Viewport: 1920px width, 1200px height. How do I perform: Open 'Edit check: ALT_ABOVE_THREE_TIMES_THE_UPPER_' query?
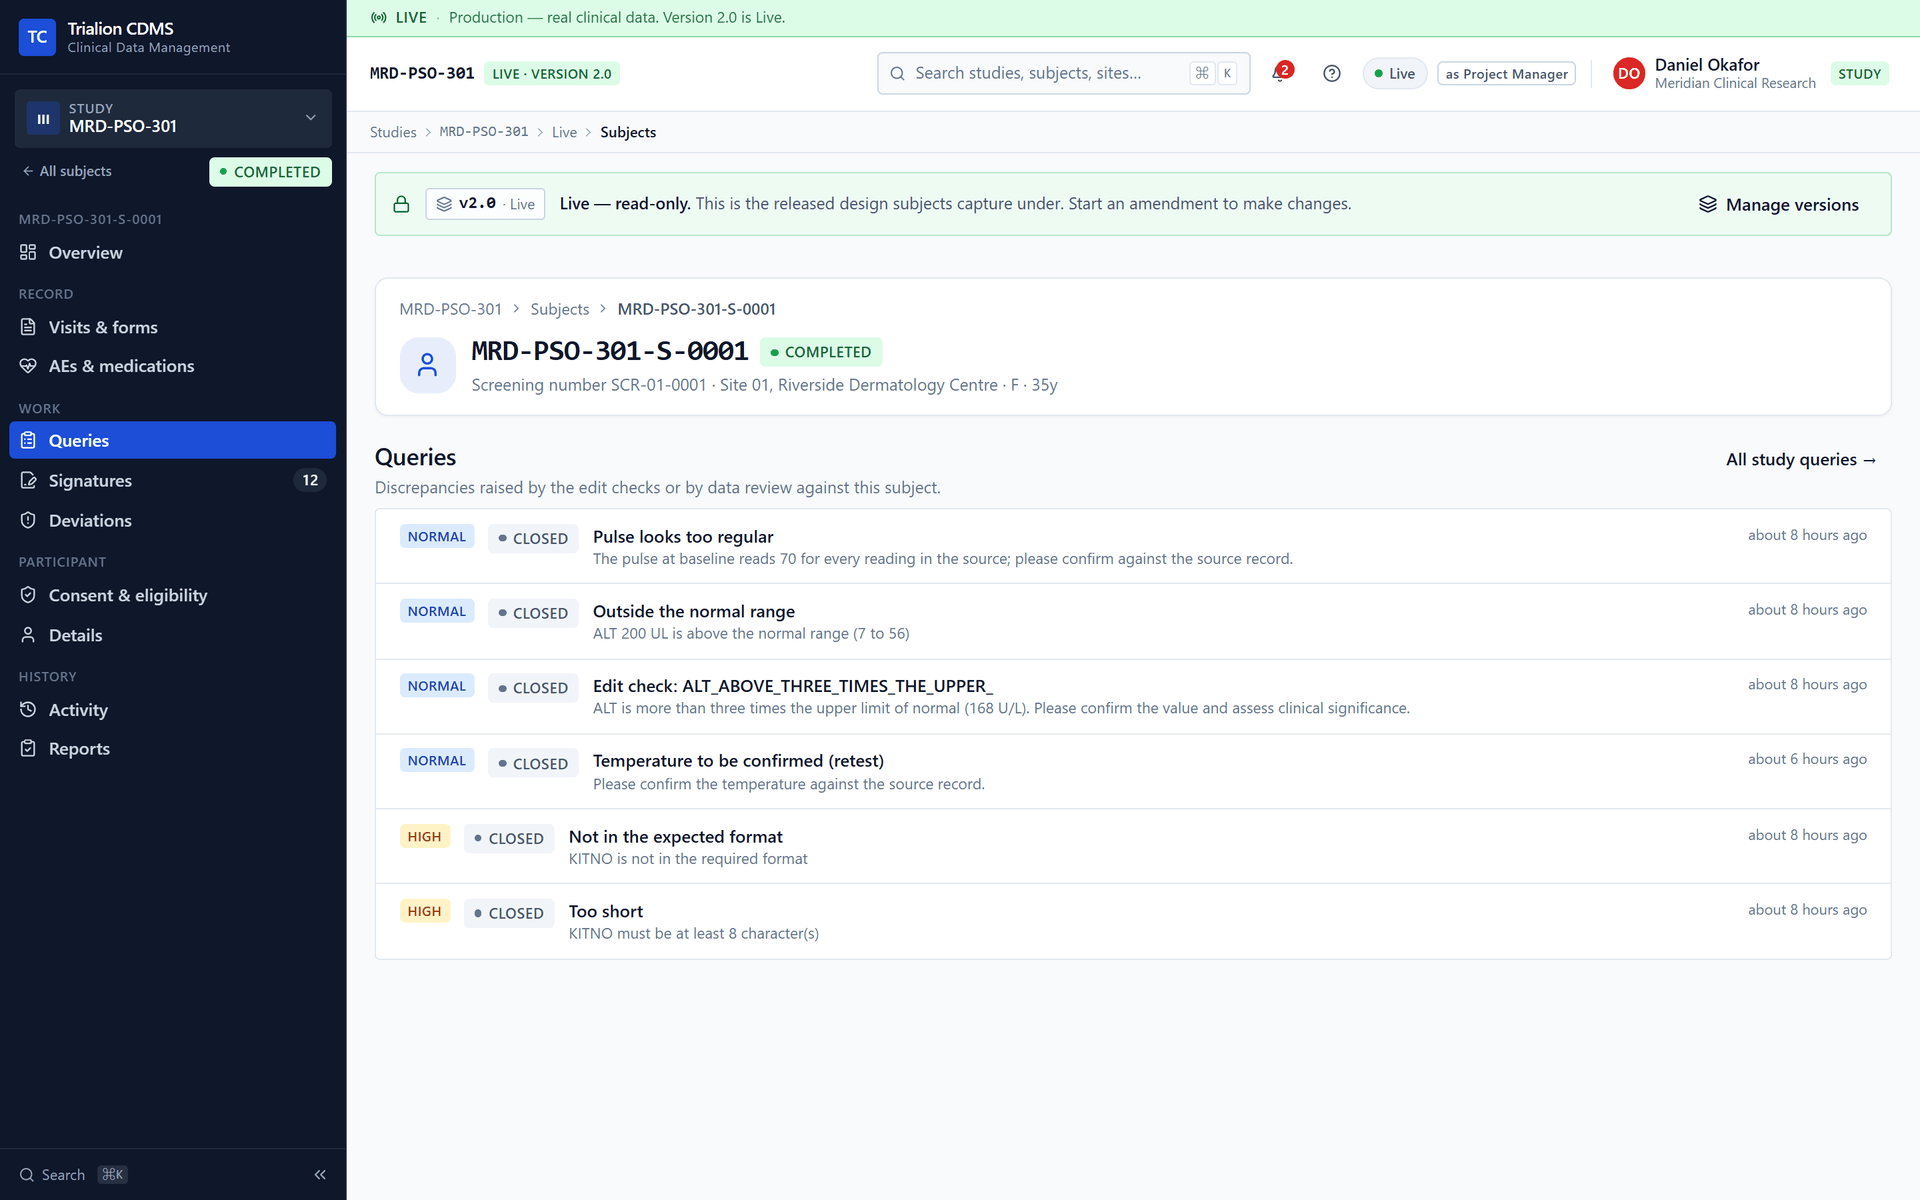point(1132,696)
